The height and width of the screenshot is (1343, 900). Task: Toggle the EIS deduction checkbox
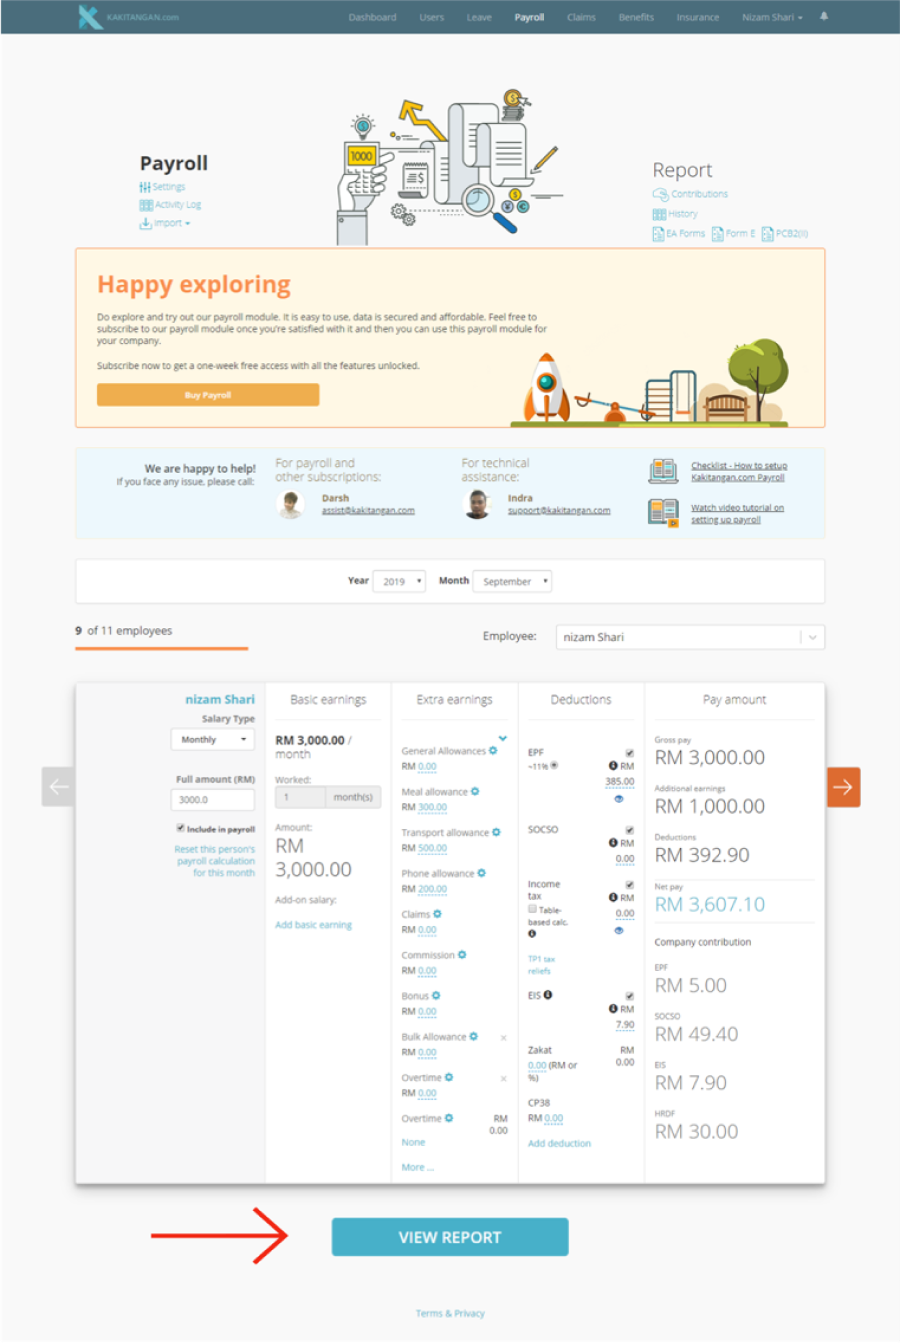[x=629, y=996]
